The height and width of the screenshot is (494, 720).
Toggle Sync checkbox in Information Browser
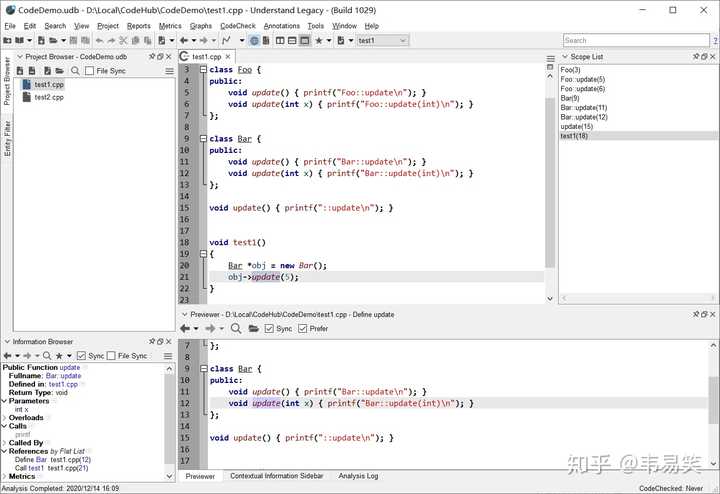(x=81, y=356)
